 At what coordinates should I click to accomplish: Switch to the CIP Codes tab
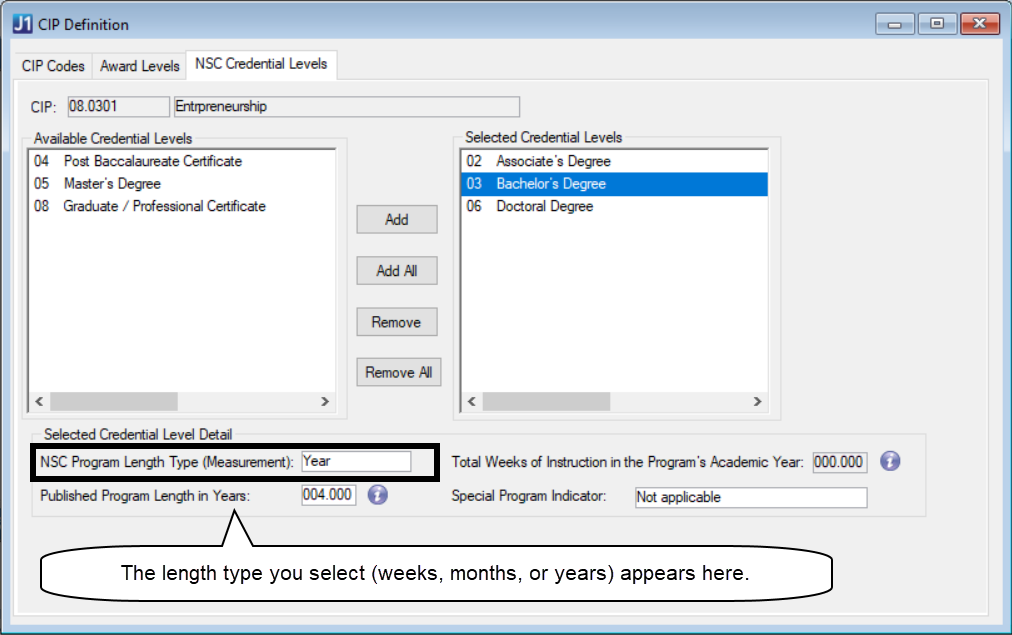[x=53, y=66]
